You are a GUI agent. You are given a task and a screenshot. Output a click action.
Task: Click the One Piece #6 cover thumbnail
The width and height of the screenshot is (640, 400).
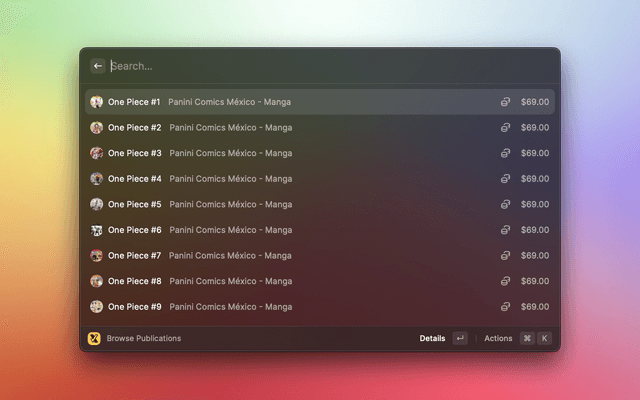pyautogui.click(x=97, y=230)
